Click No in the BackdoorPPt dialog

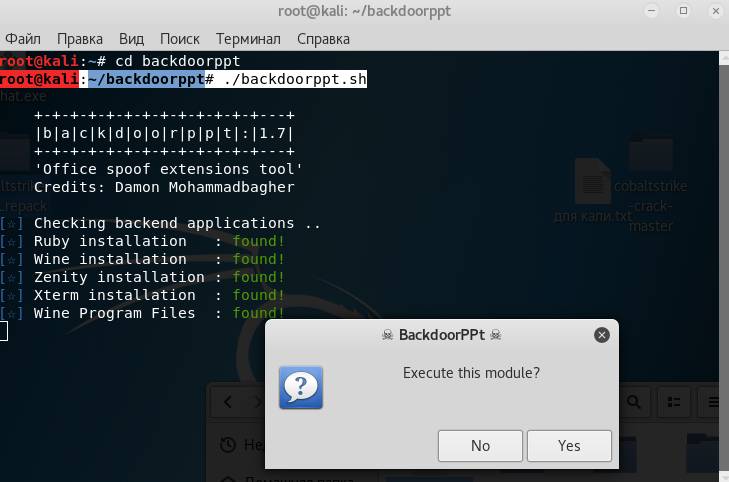tap(480, 446)
